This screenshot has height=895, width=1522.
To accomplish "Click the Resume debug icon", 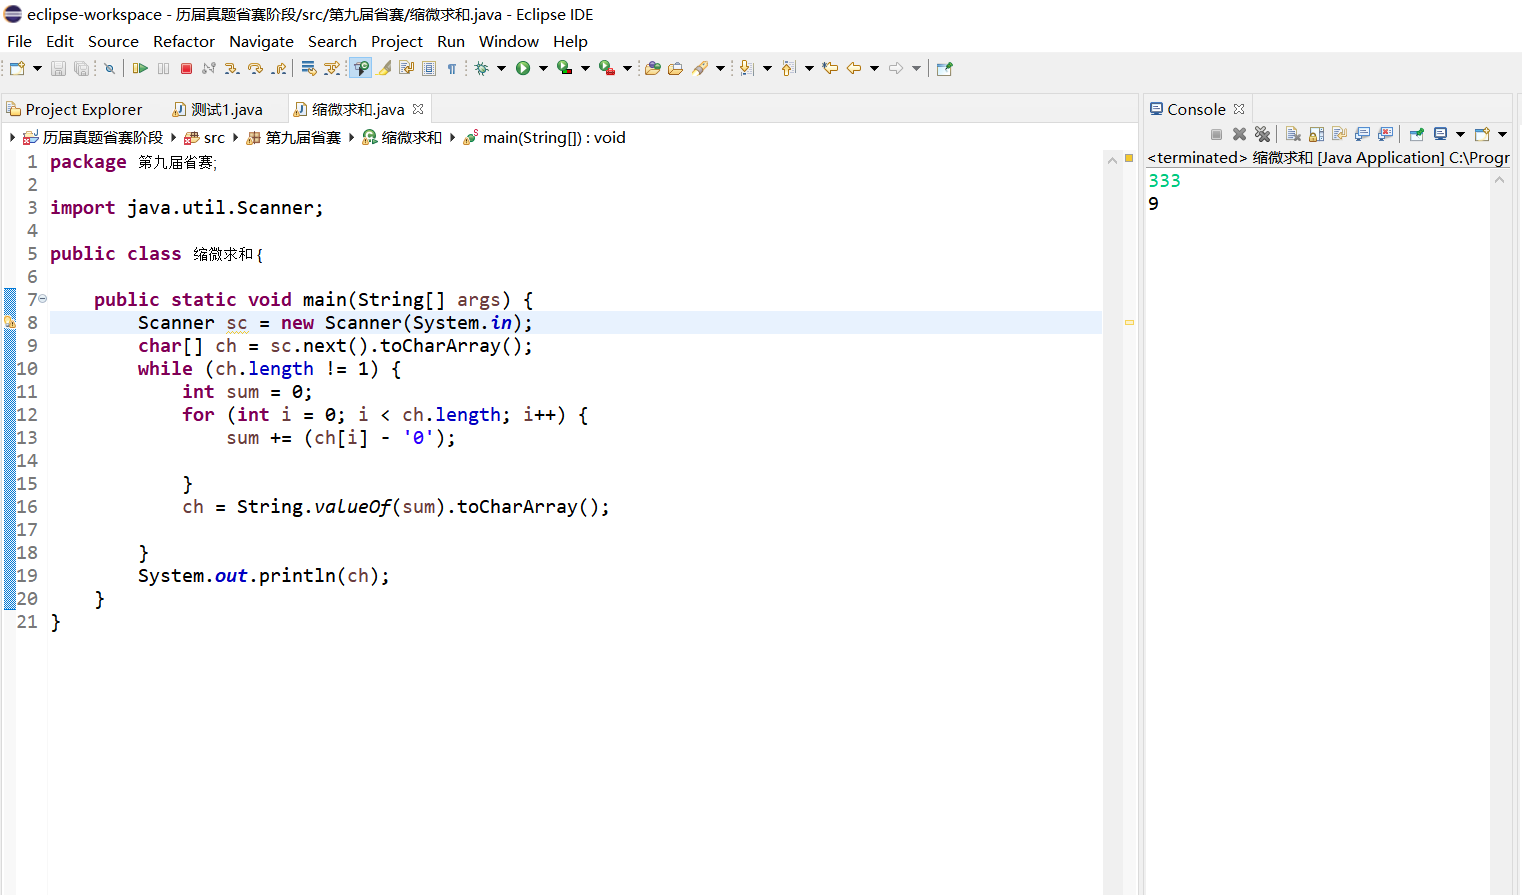I will [140, 68].
